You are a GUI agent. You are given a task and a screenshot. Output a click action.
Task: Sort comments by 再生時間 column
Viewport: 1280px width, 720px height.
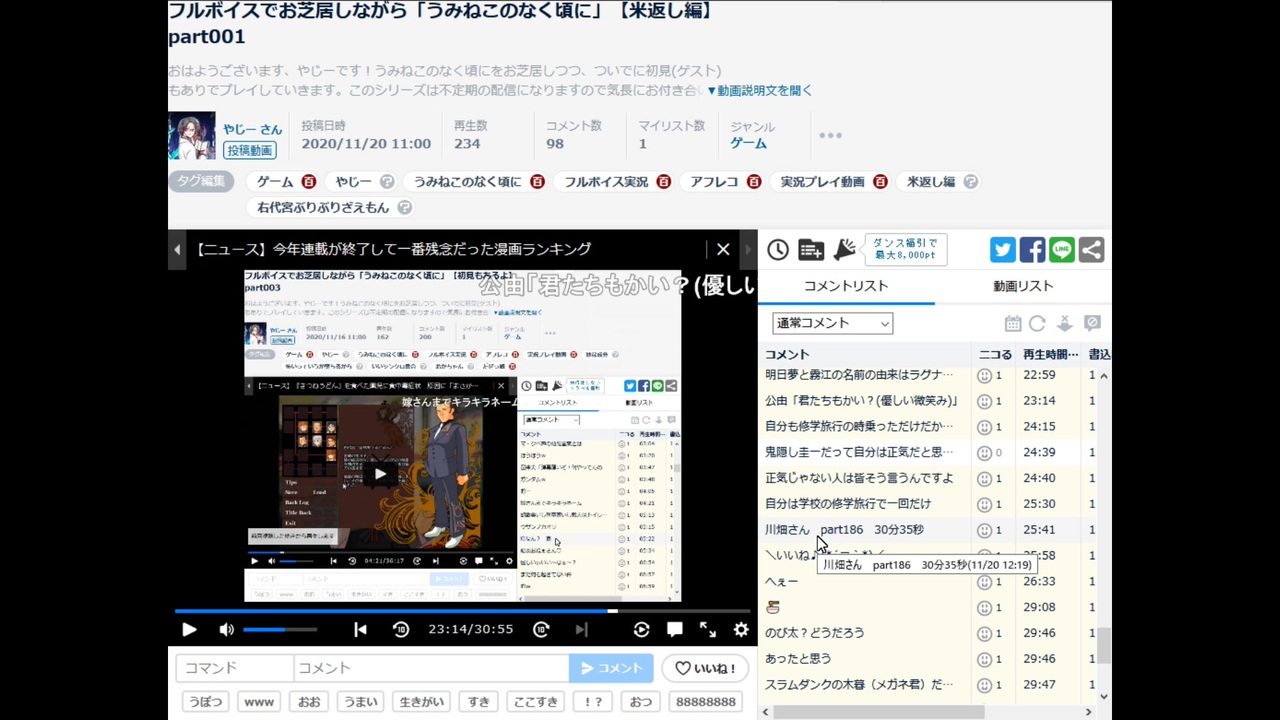pos(1051,354)
